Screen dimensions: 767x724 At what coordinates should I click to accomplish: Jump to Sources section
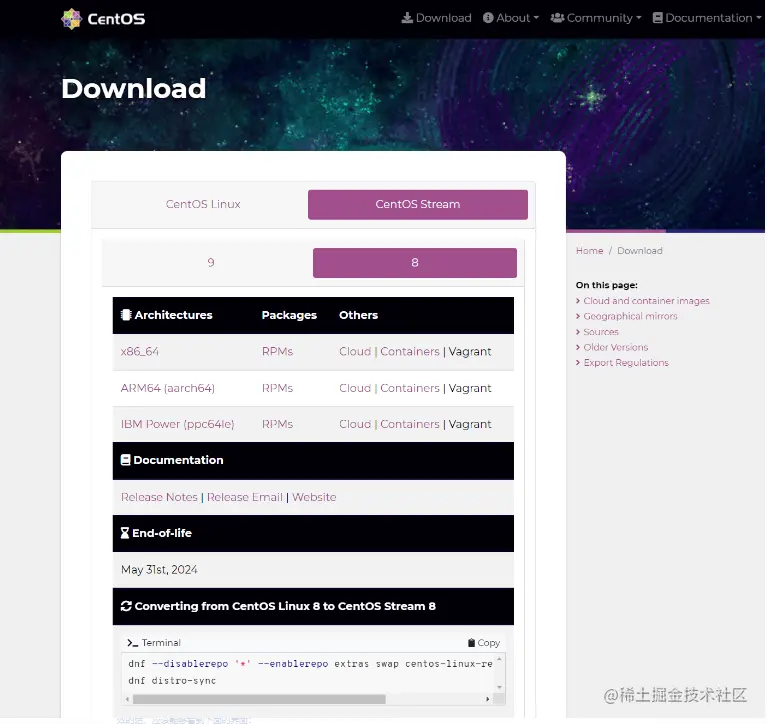coord(601,332)
